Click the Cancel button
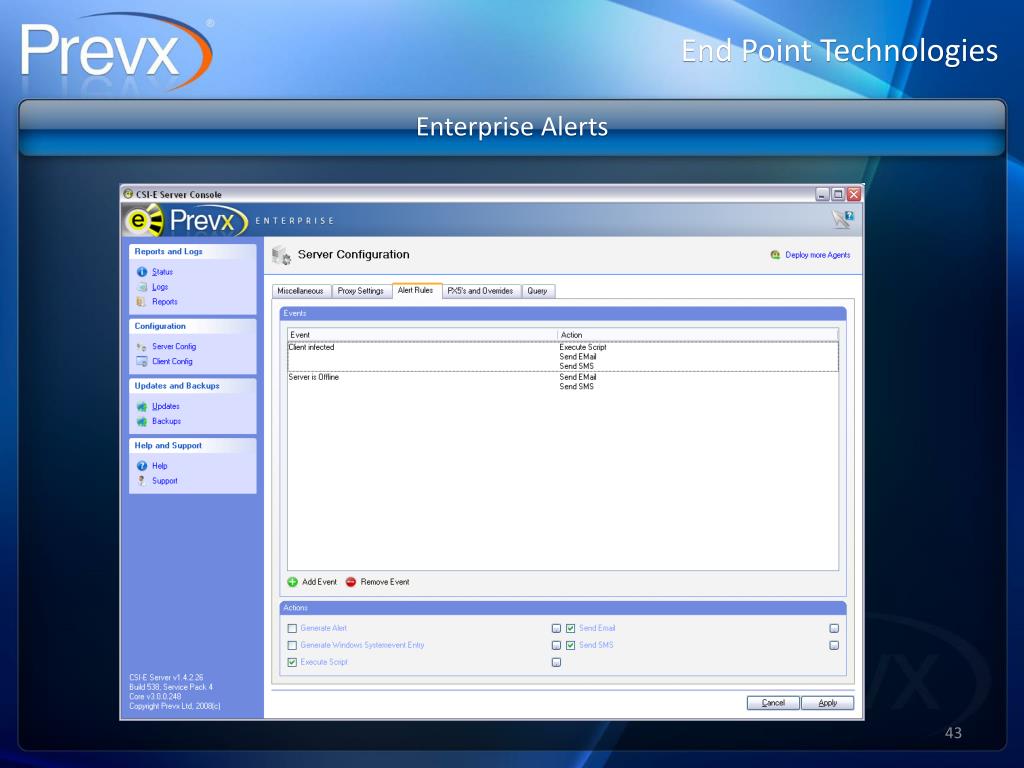 click(773, 703)
